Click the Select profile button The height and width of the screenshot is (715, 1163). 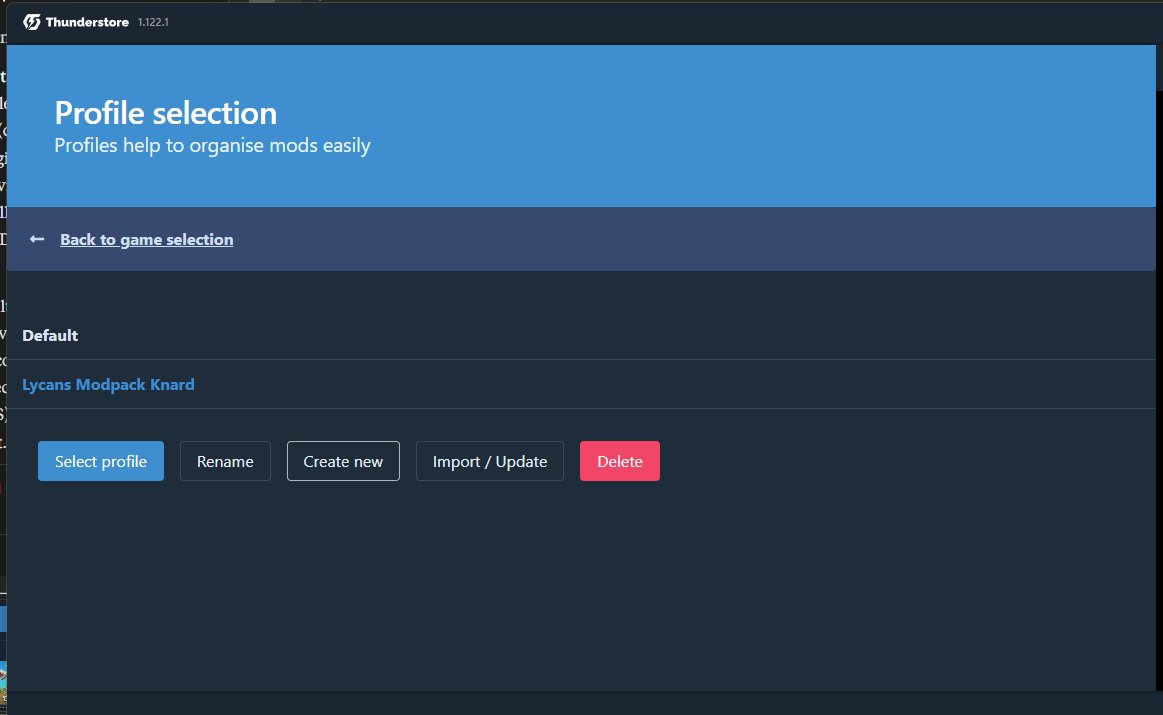(x=101, y=461)
